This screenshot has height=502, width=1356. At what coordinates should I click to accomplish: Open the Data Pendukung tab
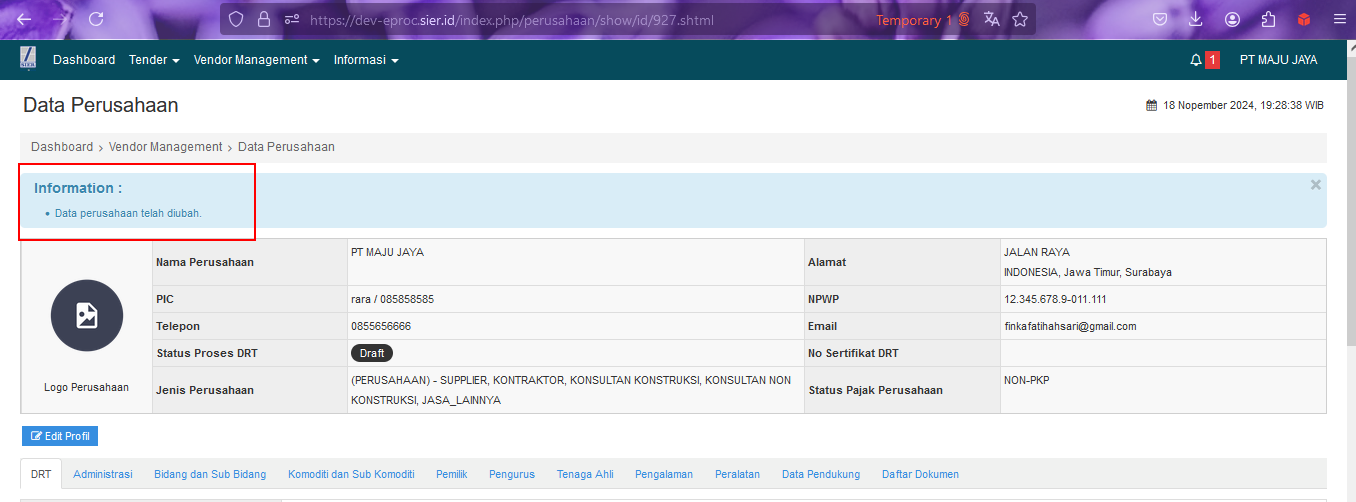[821, 475]
